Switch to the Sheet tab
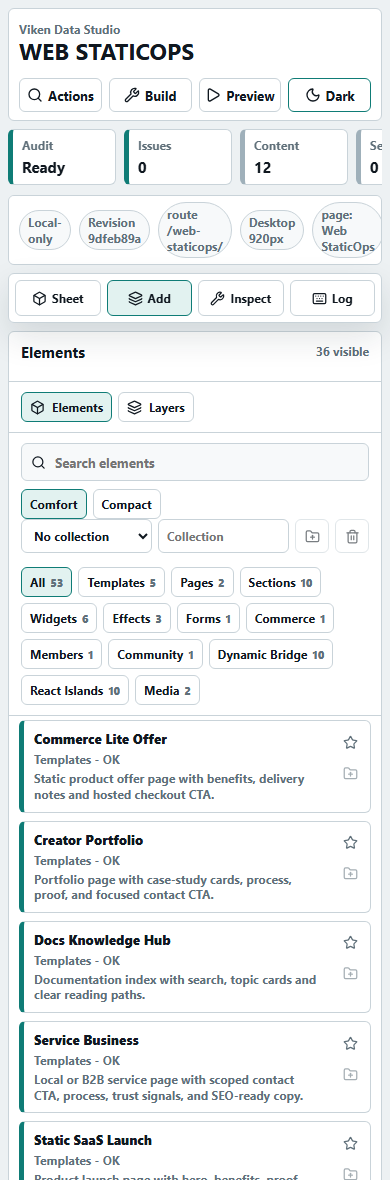The height and width of the screenshot is (1180, 390). tap(58, 298)
